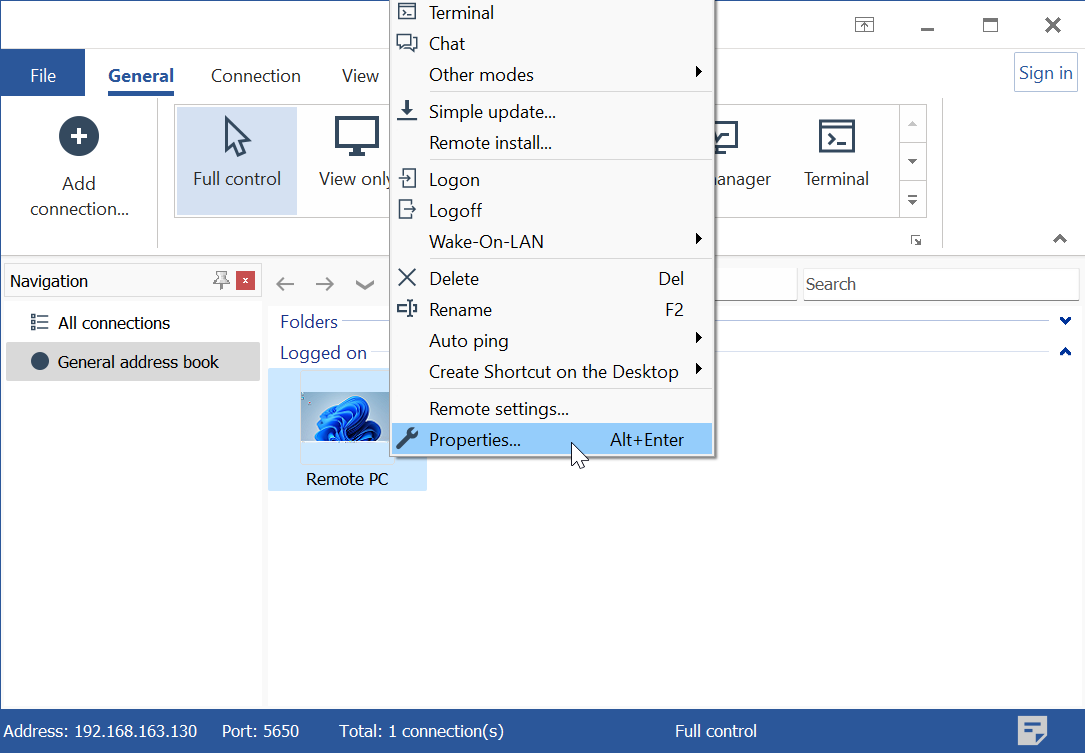Open the File menu button

tap(43, 76)
